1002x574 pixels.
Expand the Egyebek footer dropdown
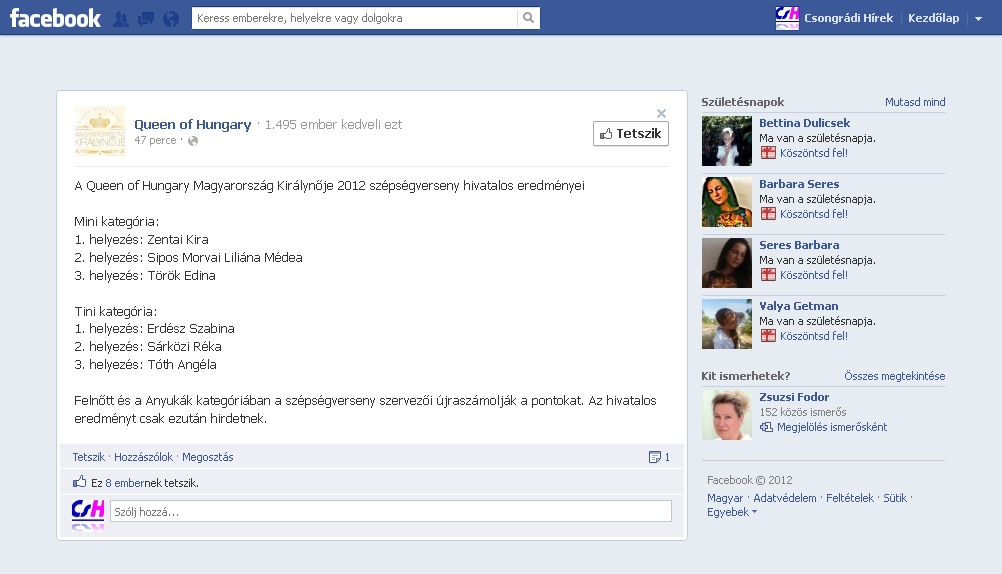click(732, 512)
